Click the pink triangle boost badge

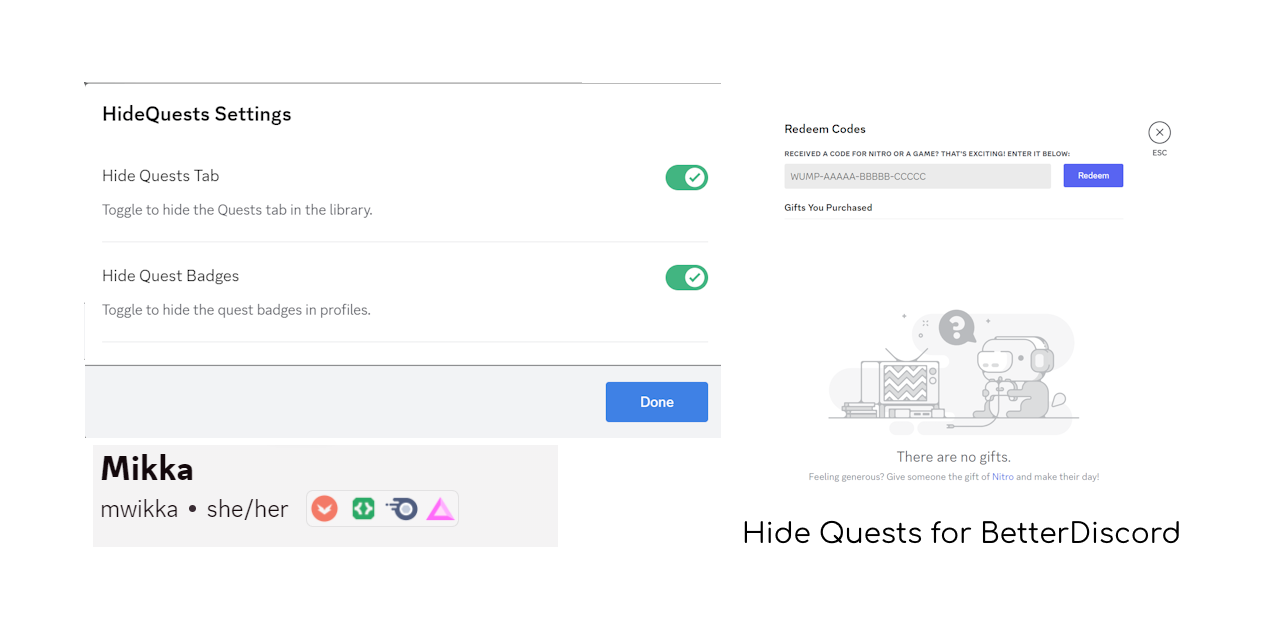tap(441, 509)
